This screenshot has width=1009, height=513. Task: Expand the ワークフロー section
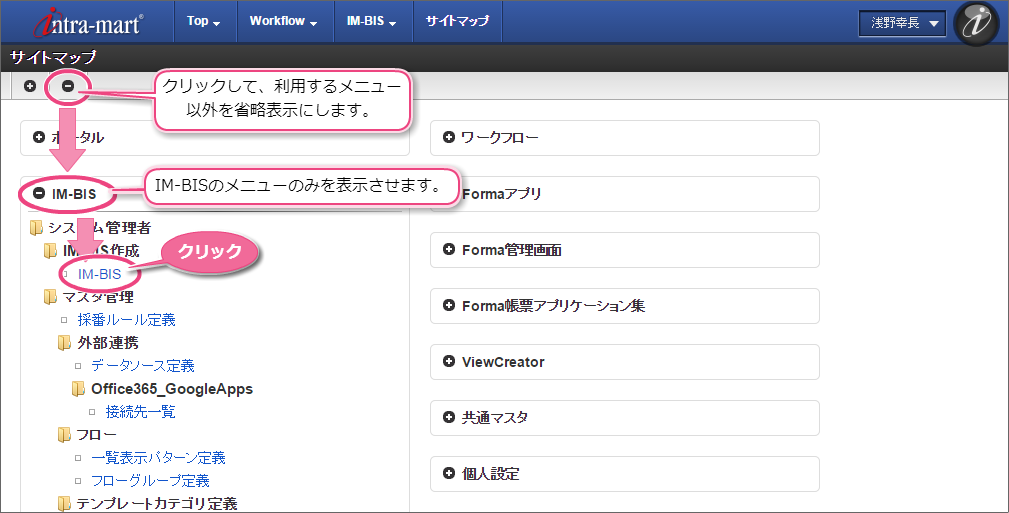point(449,137)
